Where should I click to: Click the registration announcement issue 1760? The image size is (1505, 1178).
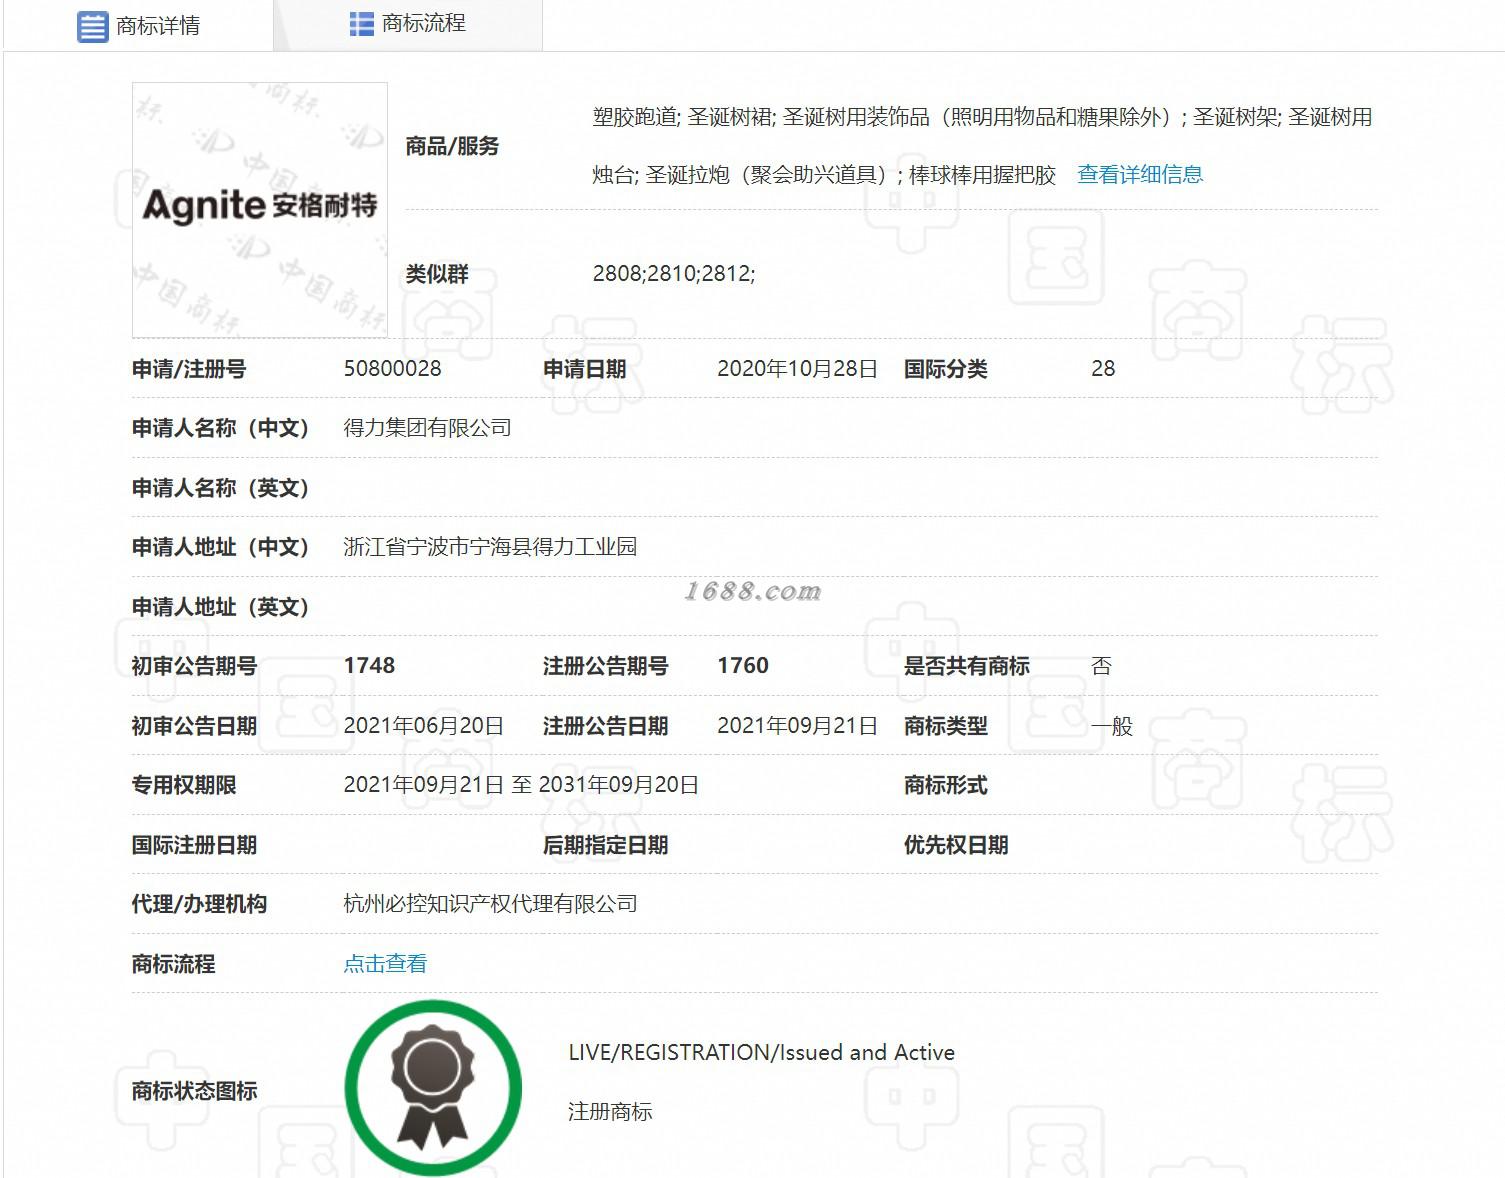pyautogui.click(x=743, y=666)
